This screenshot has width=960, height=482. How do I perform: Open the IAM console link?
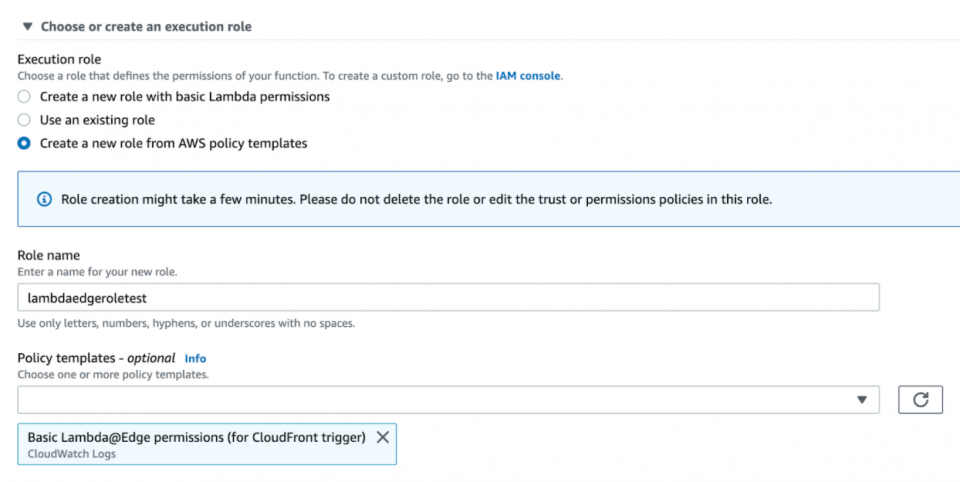[528, 76]
